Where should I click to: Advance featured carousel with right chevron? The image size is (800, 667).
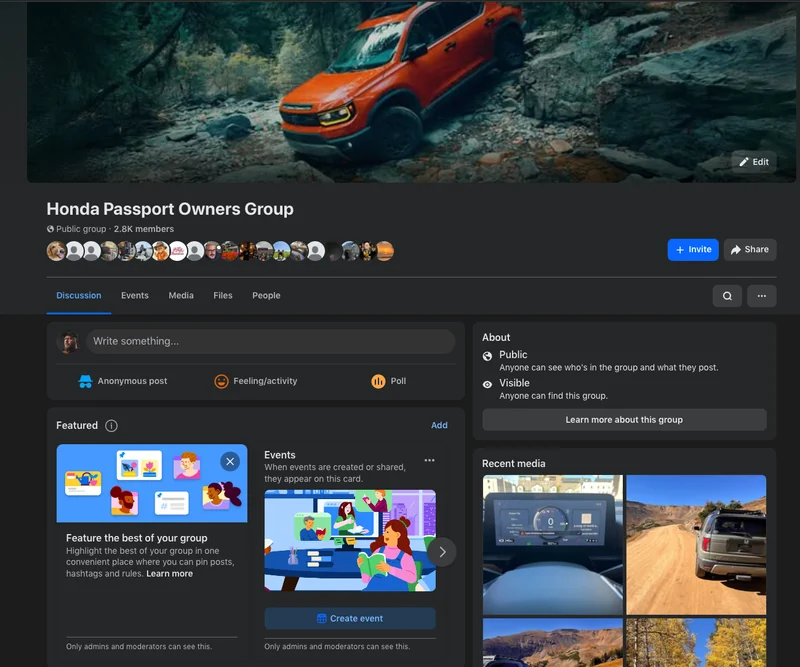pyautogui.click(x=442, y=552)
